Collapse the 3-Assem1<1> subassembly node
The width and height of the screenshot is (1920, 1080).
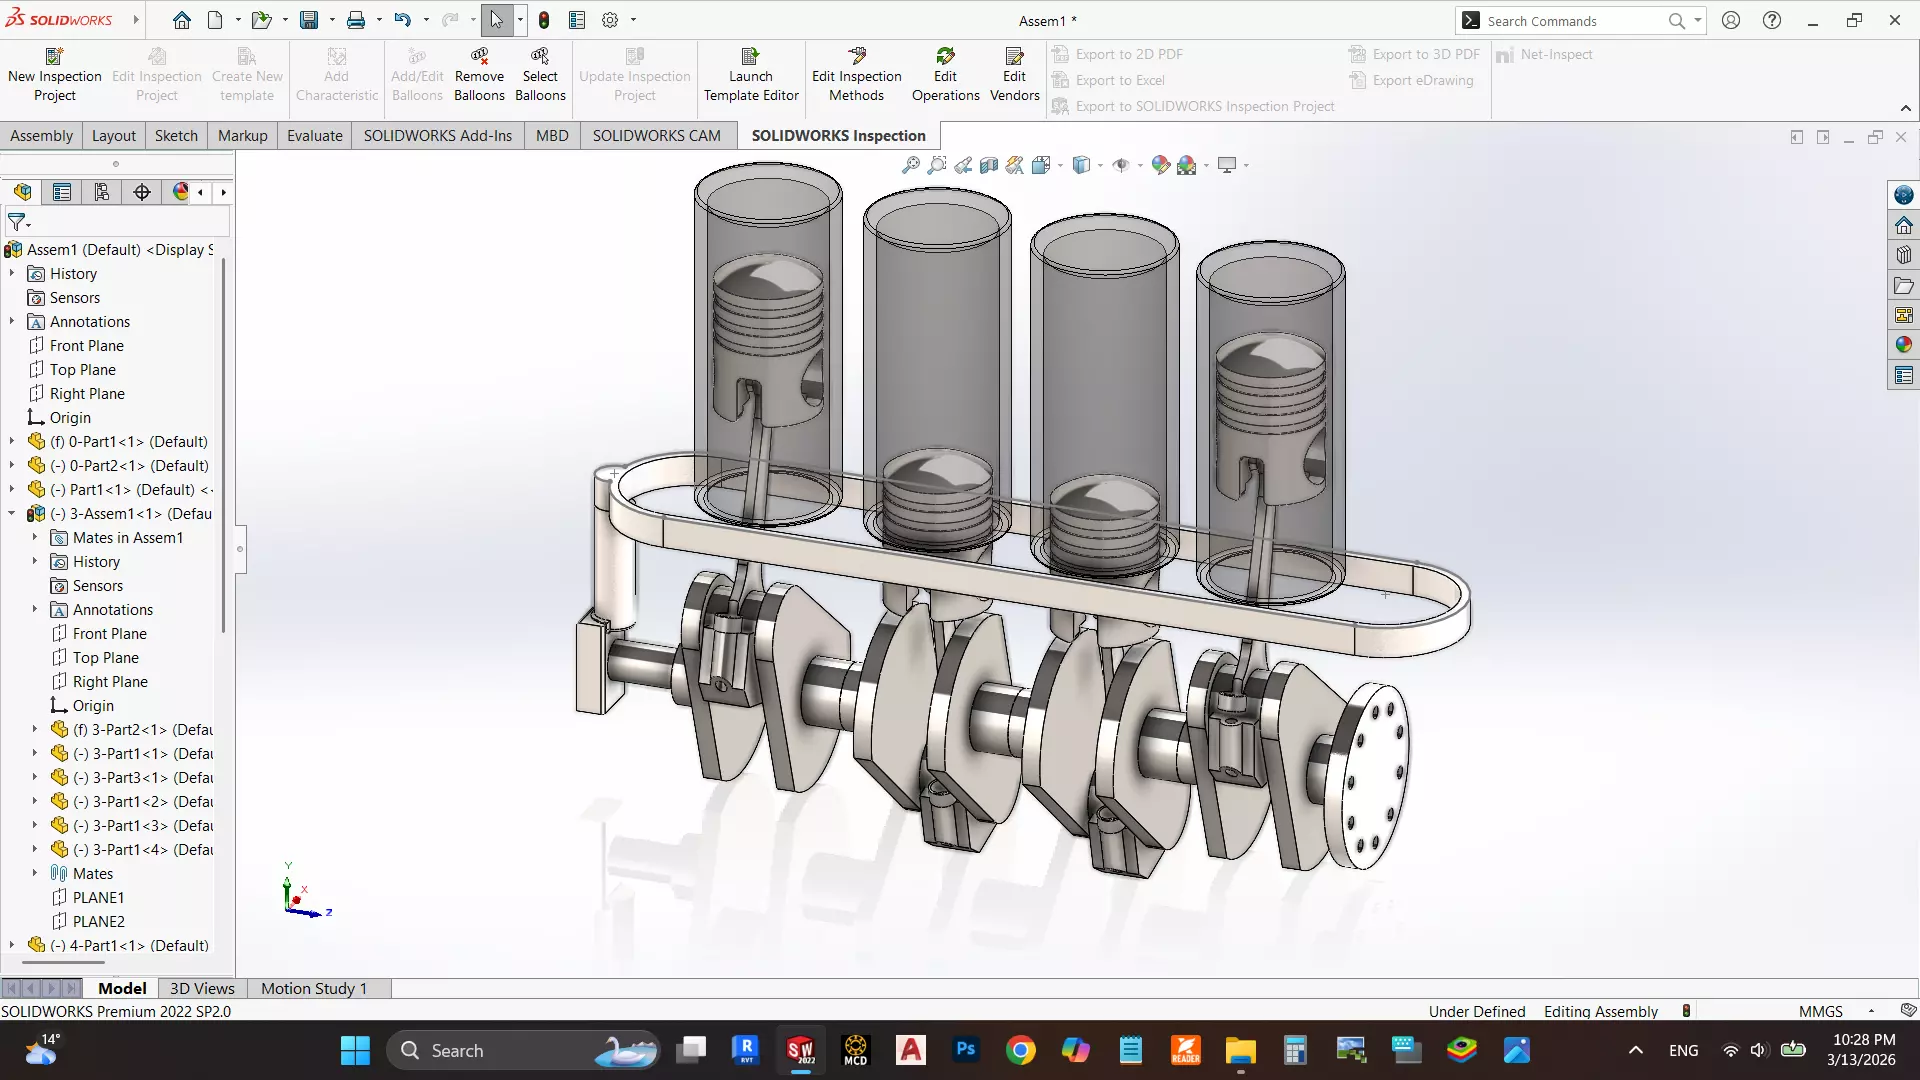(12, 513)
